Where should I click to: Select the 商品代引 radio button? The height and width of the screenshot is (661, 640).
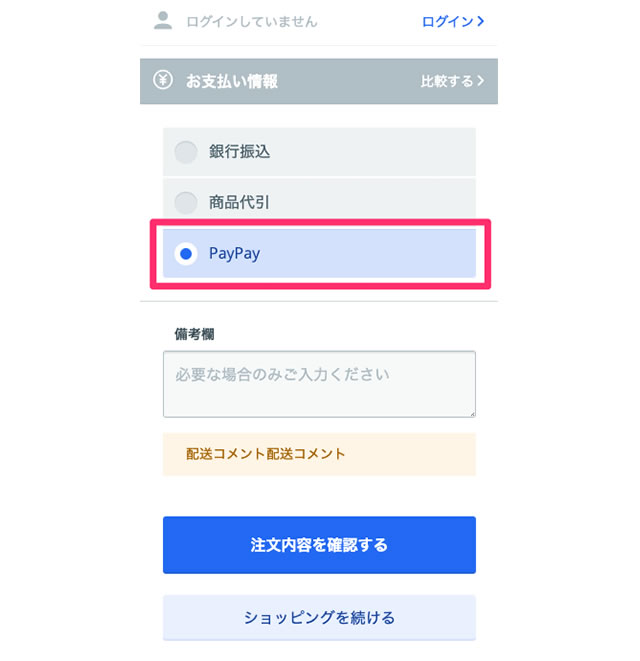186,203
